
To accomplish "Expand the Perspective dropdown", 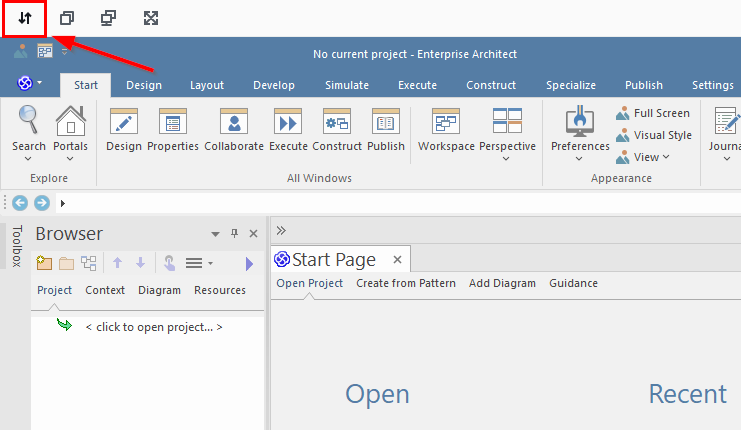I will pos(506,159).
